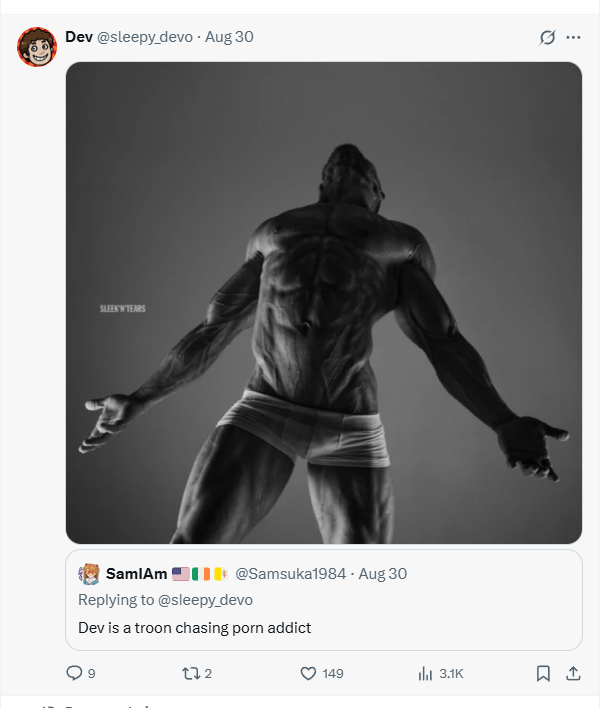Image resolution: width=615 pixels, height=708 pixels.
Task: Open the quoted tweet text body
Action: click(195, 628)
